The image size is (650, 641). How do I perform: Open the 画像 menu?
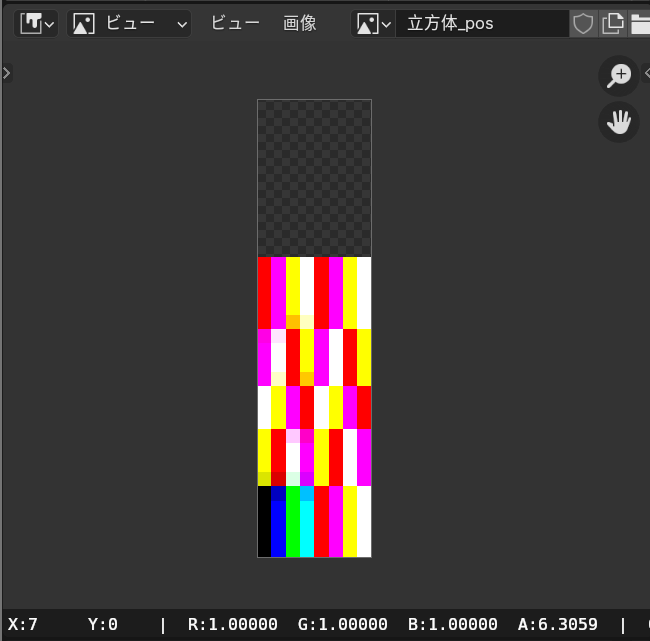point(300,24)
